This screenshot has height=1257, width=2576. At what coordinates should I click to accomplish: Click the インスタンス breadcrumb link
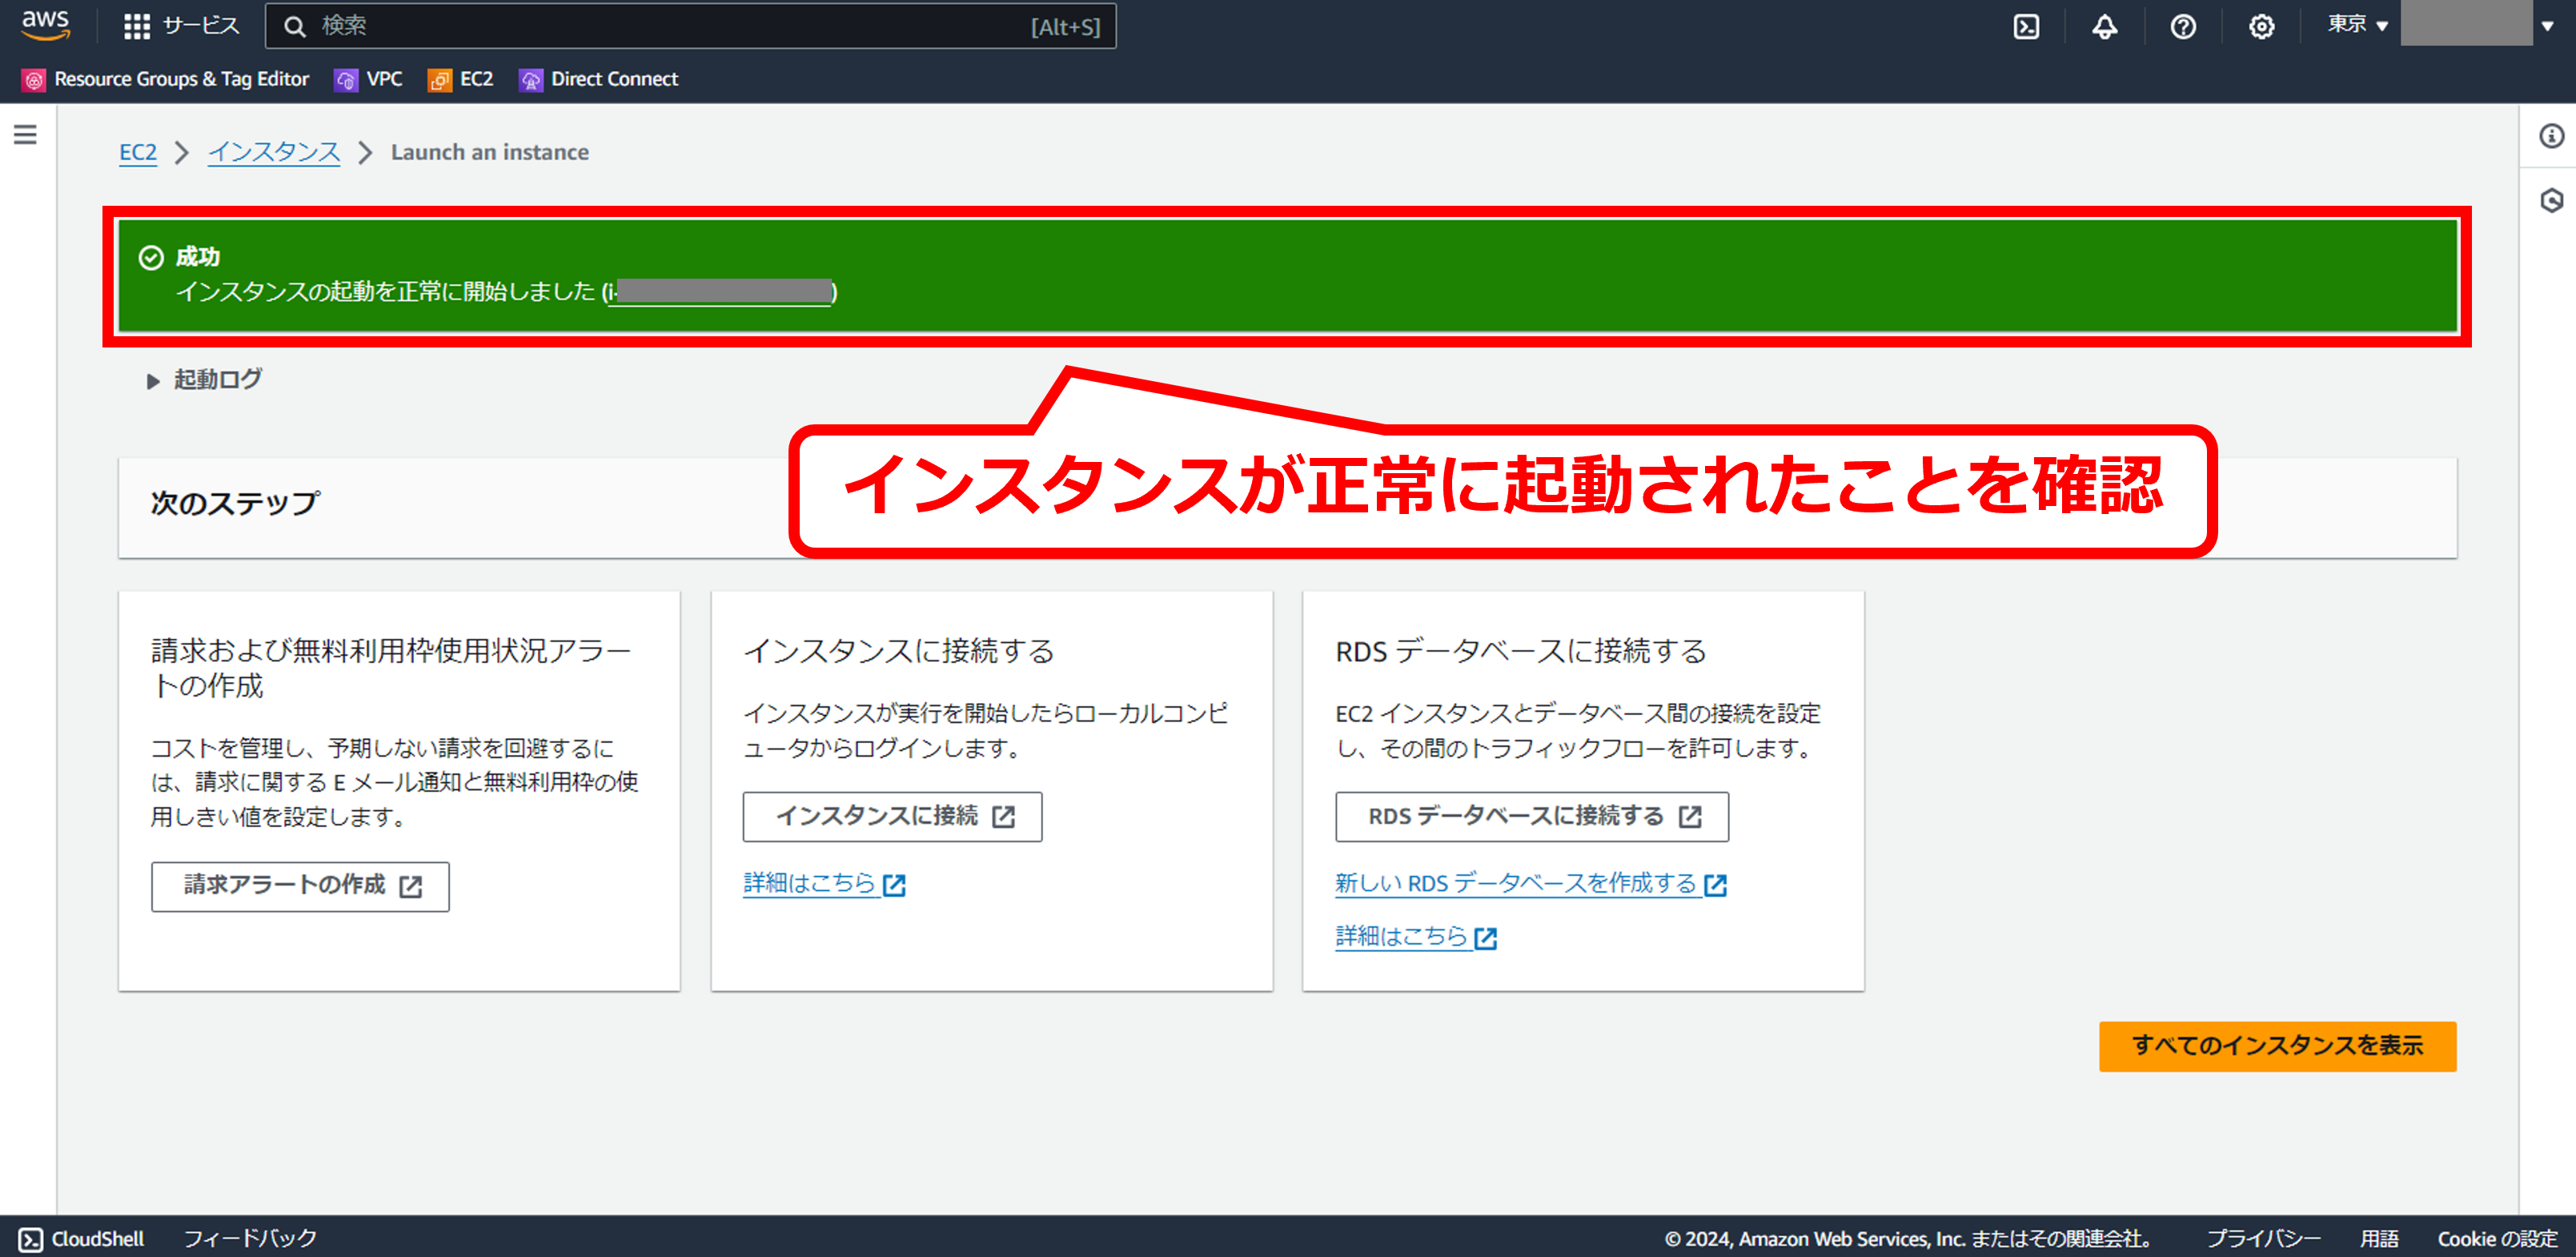273,152
